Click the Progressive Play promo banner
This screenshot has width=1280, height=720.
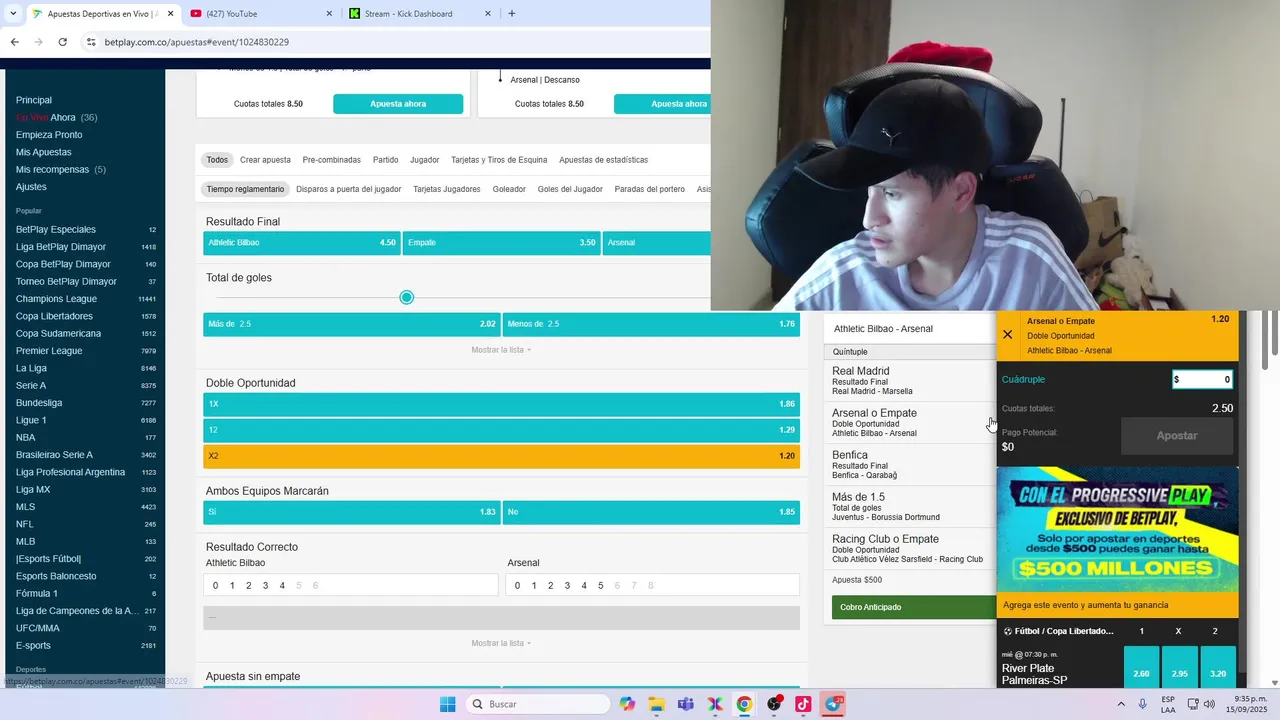1117,530
